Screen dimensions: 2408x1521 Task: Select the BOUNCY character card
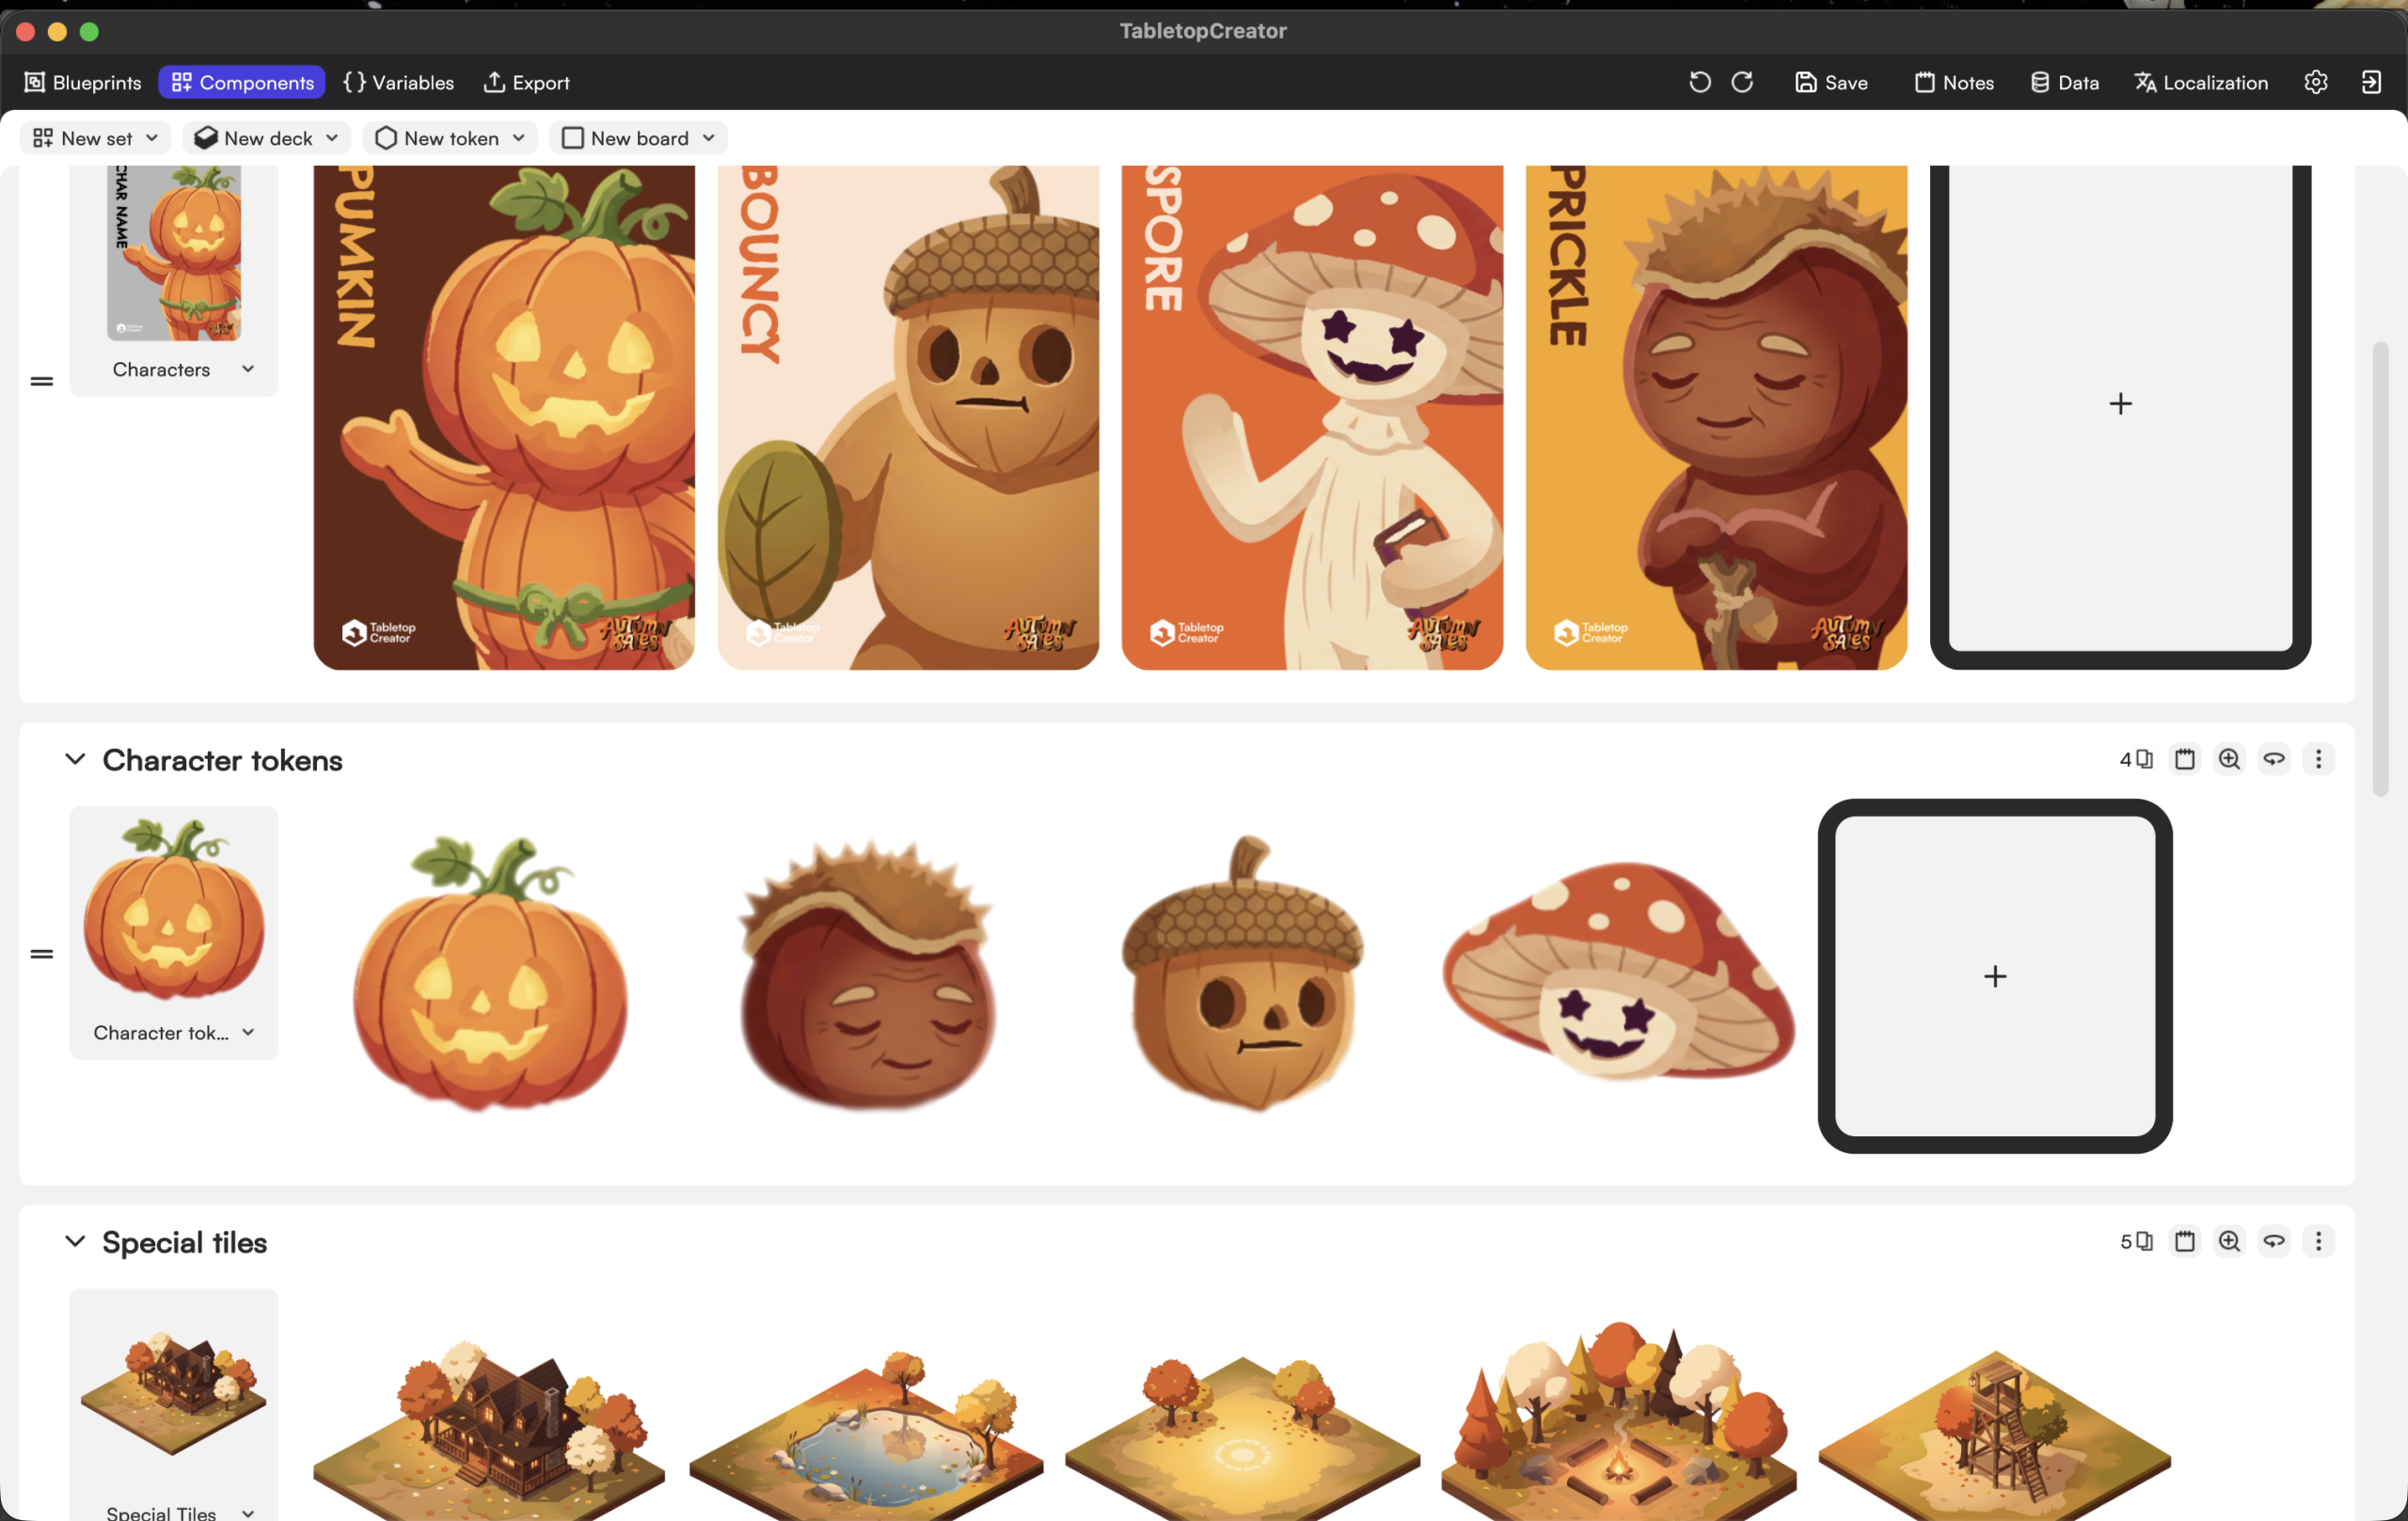(908, 417)
